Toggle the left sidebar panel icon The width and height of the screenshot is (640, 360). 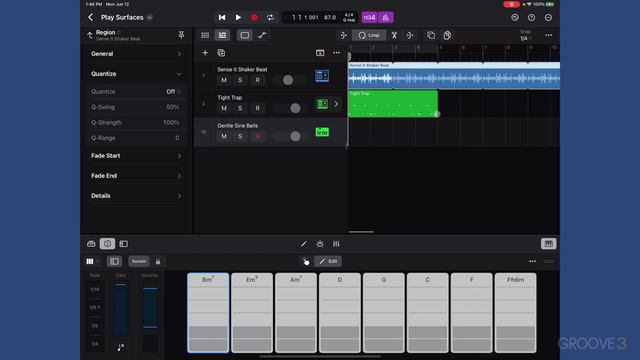[x=124, y=244]
